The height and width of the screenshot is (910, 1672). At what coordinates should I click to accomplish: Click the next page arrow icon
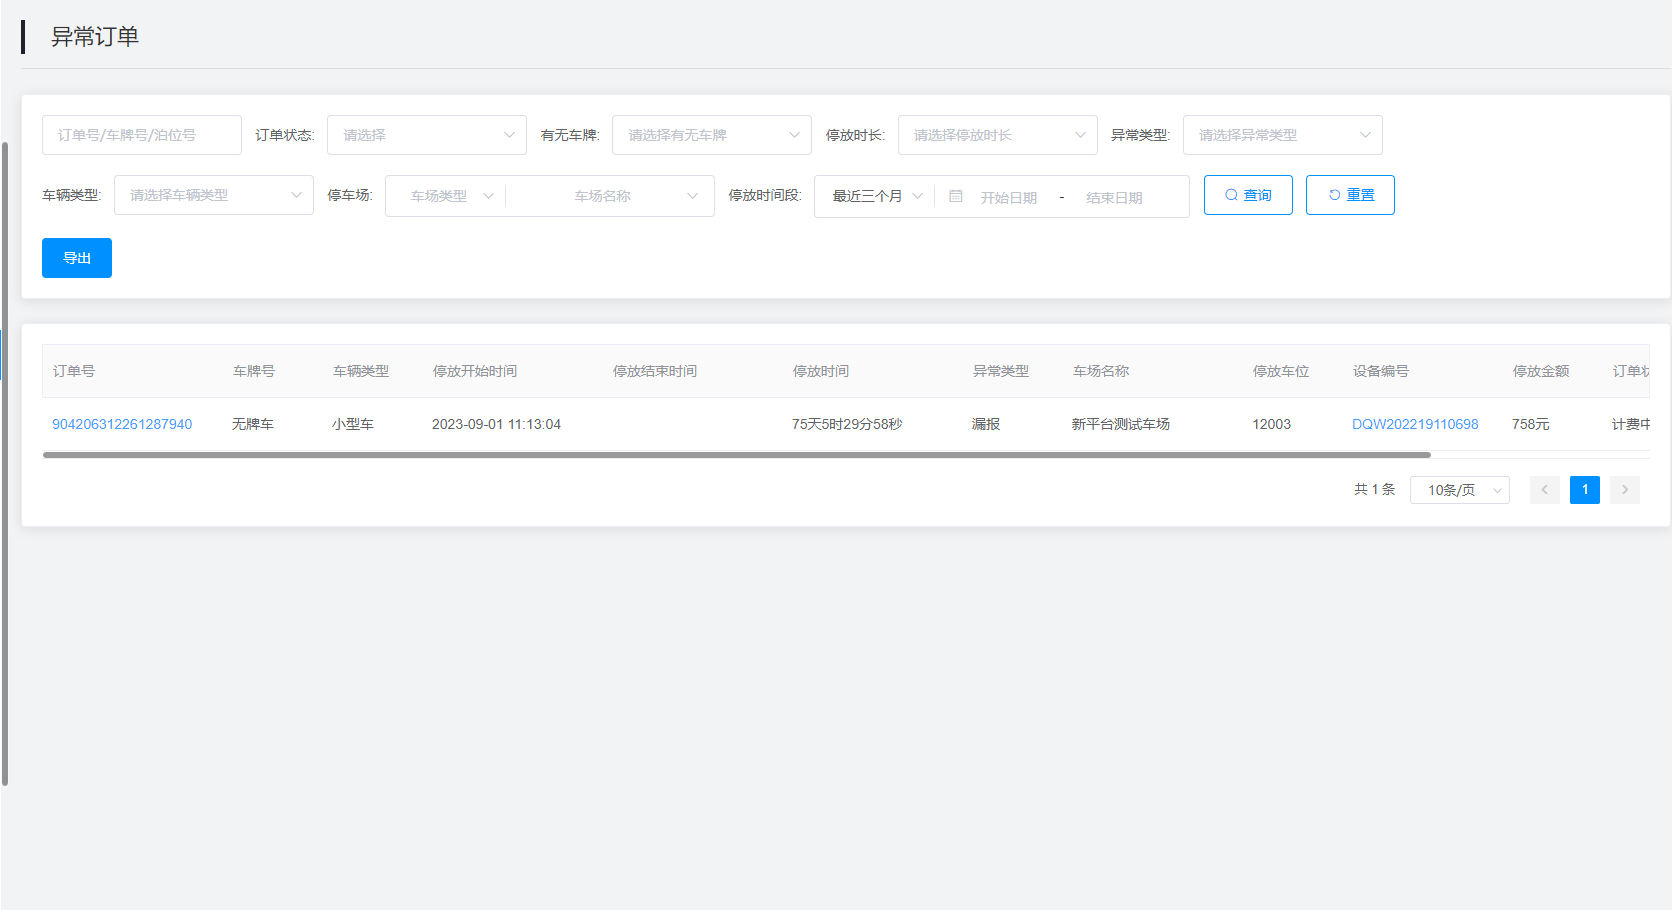pyautogui.click(x=1624, y=490)
